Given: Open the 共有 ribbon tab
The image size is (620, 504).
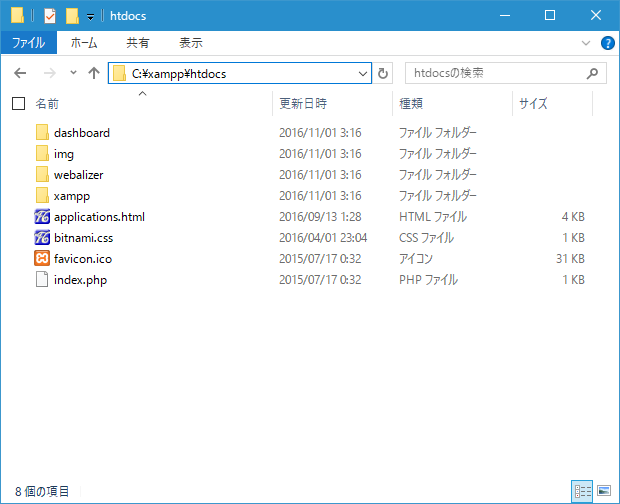Looking at the screenshot, I should click(x=138, y=42).
